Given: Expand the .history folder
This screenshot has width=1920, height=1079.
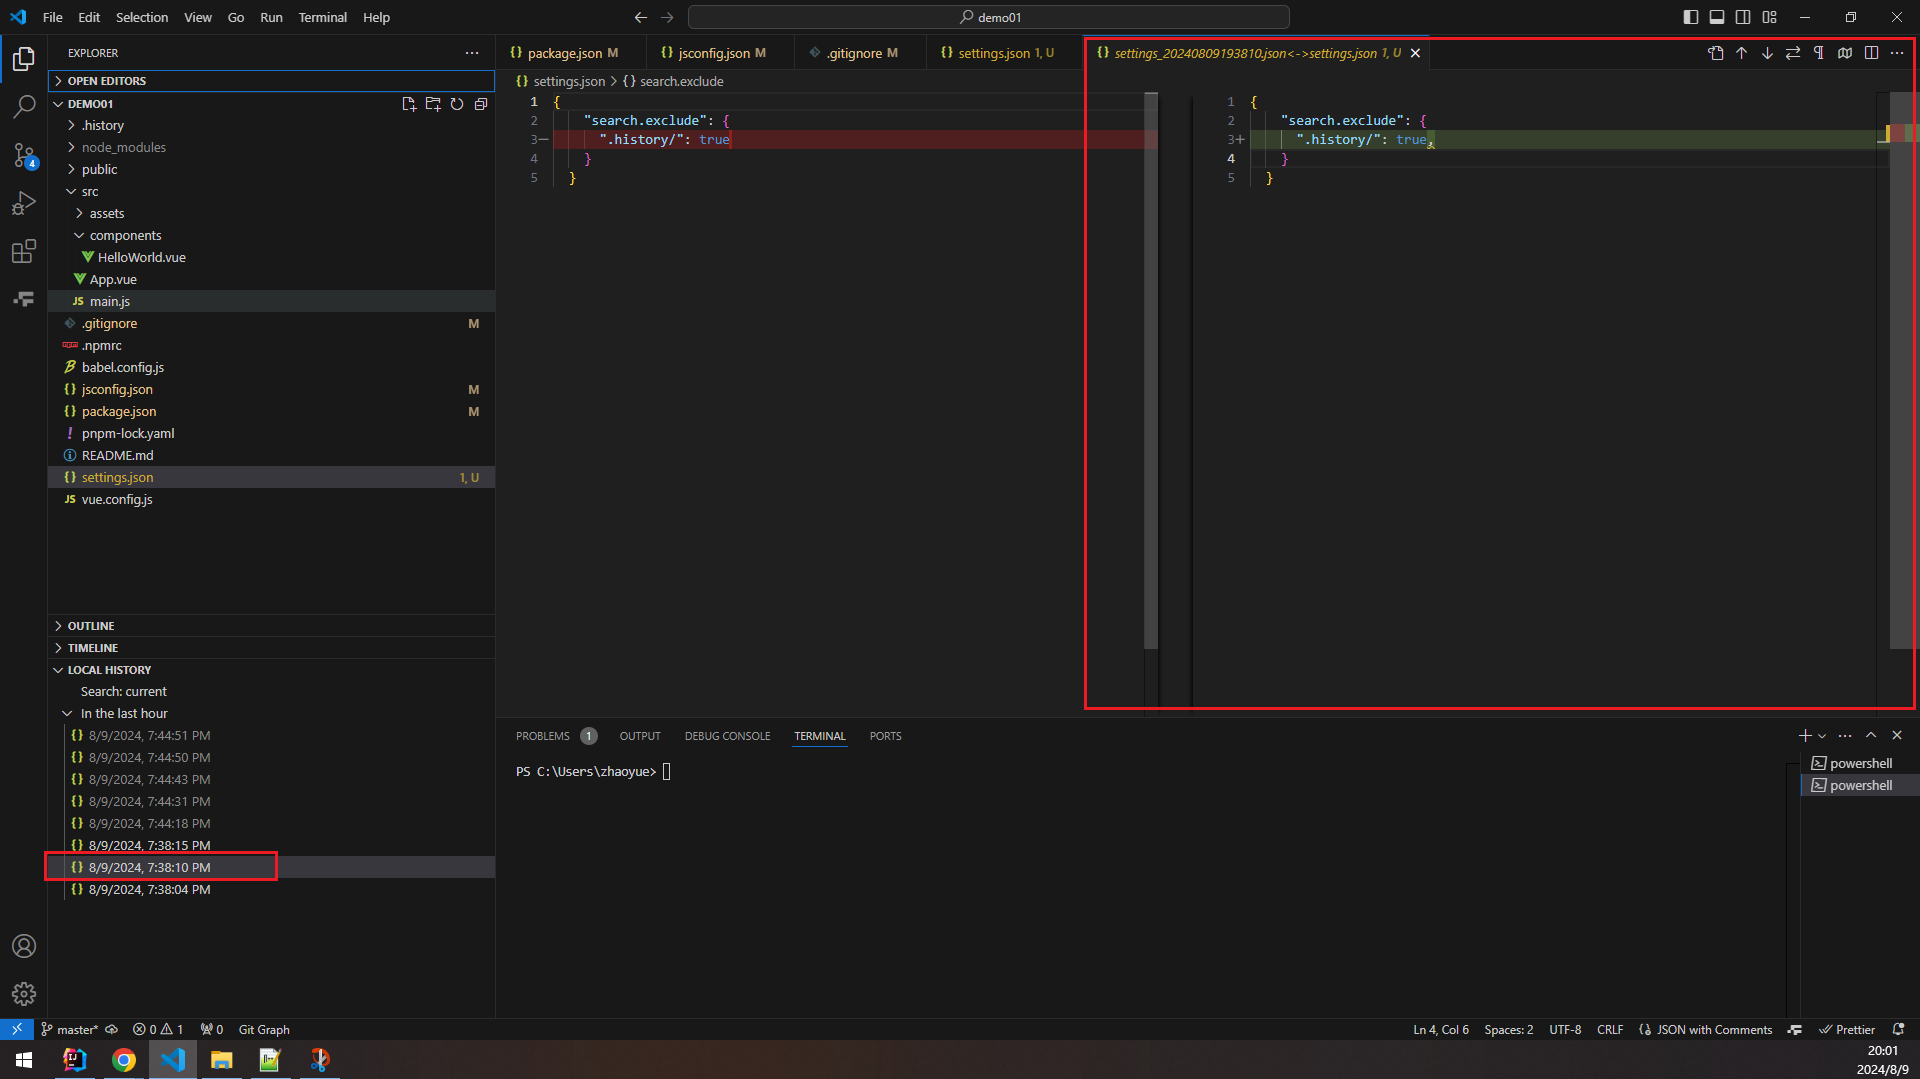Looking at the screenshot, I should pos(271,126).
